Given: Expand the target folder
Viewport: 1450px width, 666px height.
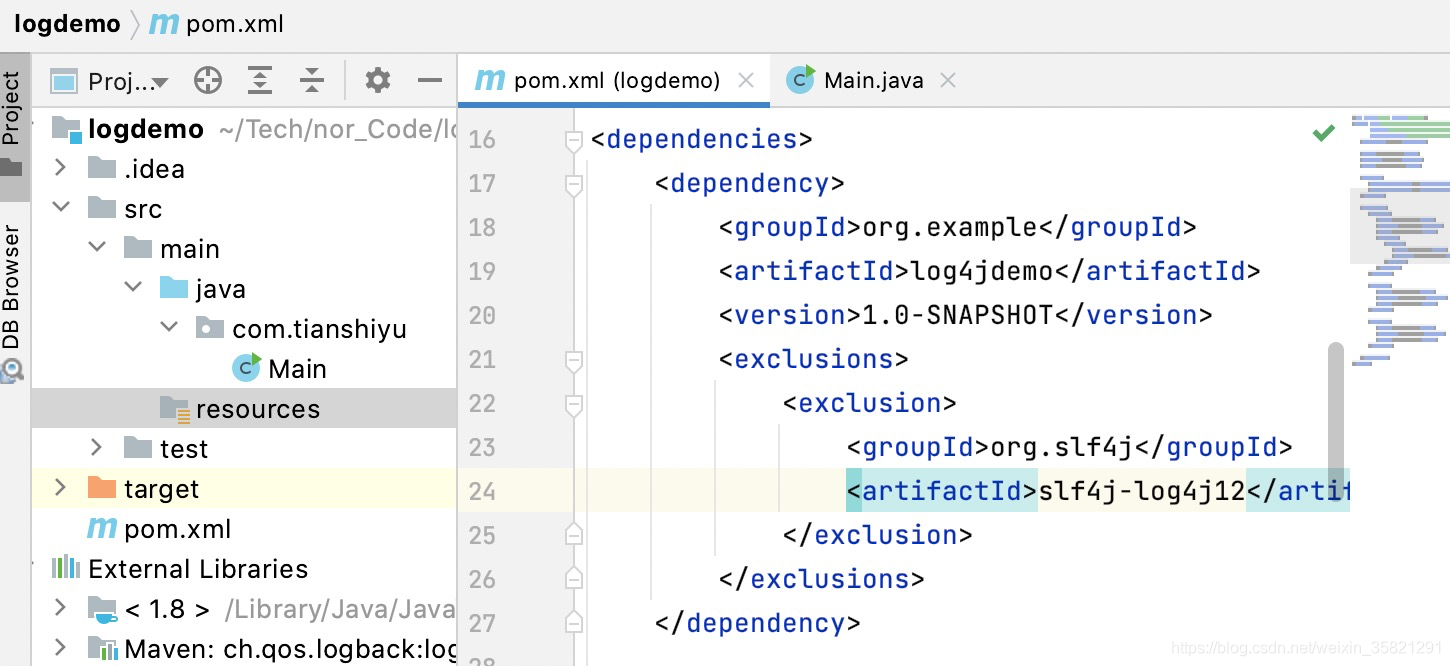Looking at the screenshot, I should click(60, 488).
